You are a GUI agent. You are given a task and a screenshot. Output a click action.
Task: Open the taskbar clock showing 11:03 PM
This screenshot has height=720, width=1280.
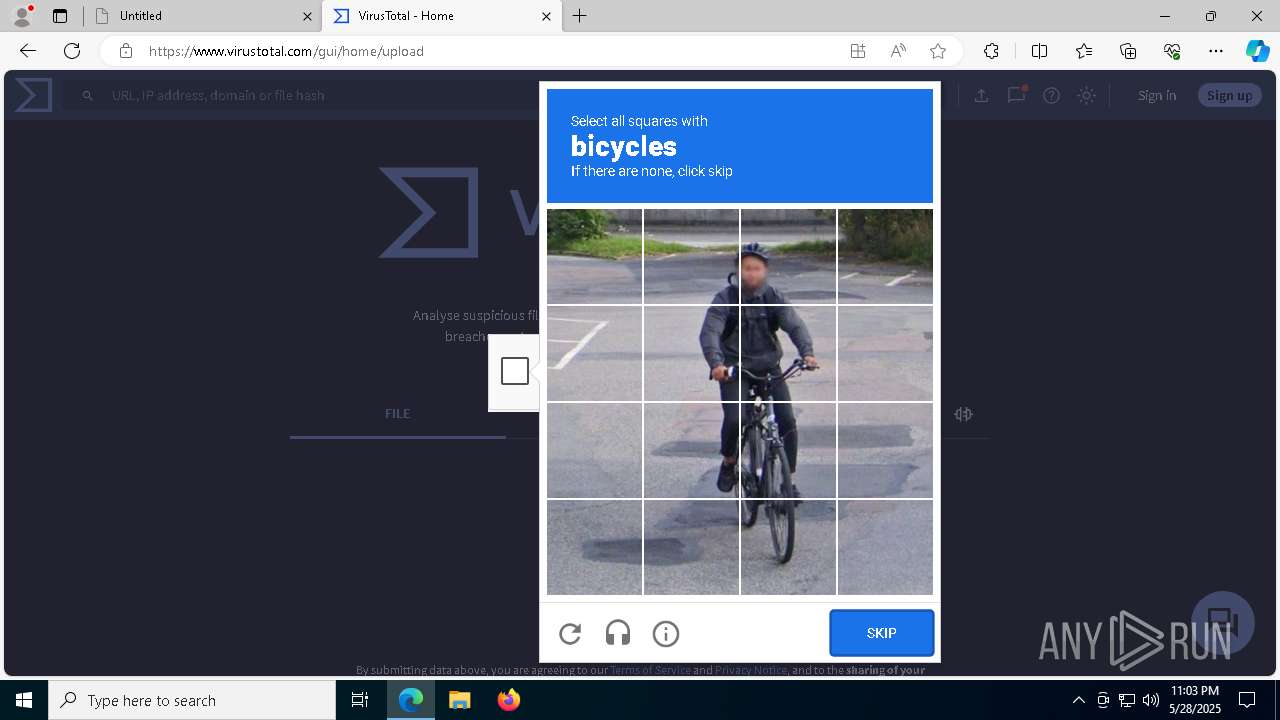pyautogui.click(x=1195, y=700)
